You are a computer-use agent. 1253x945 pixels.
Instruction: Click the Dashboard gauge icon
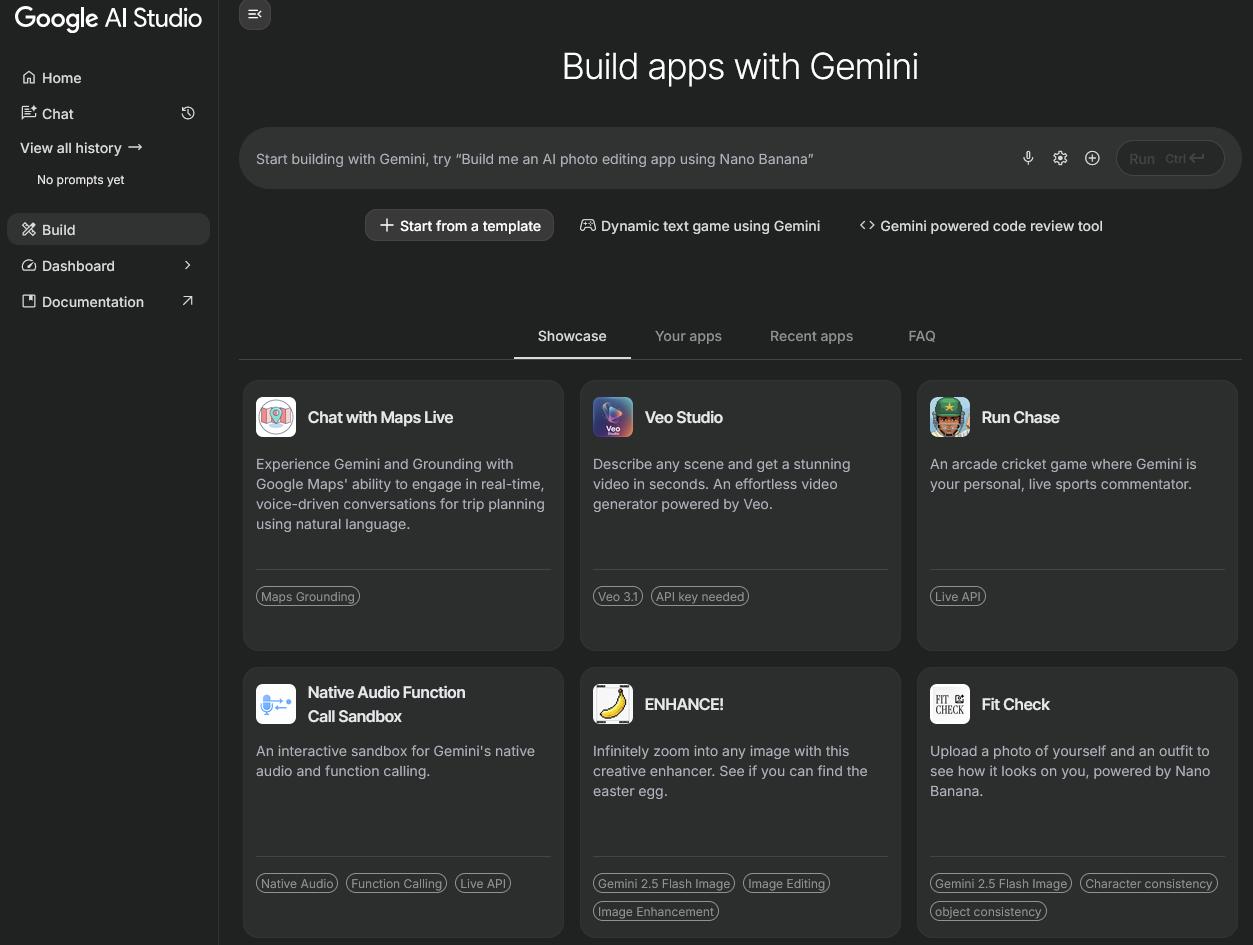click(29, 265)
